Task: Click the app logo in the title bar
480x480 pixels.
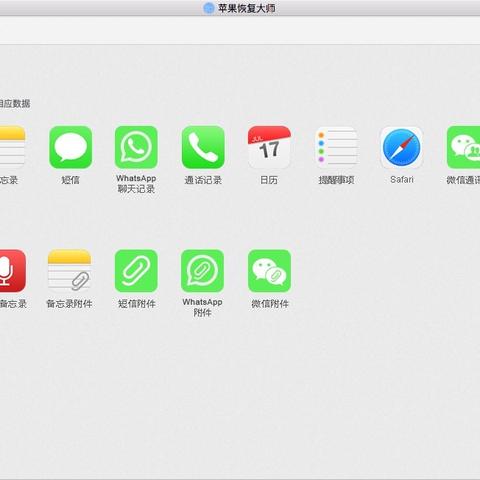Action: point(209,8)
